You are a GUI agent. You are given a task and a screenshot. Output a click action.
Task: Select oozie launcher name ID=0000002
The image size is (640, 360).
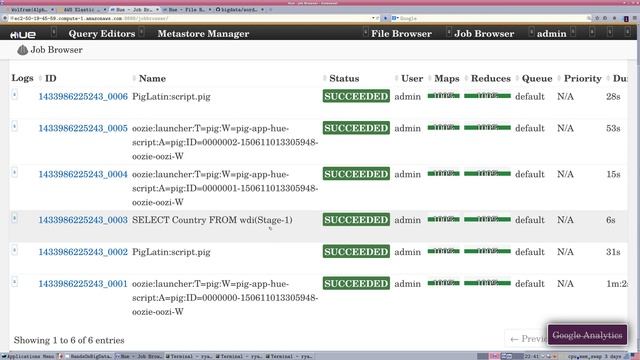[x=225, y=142]
